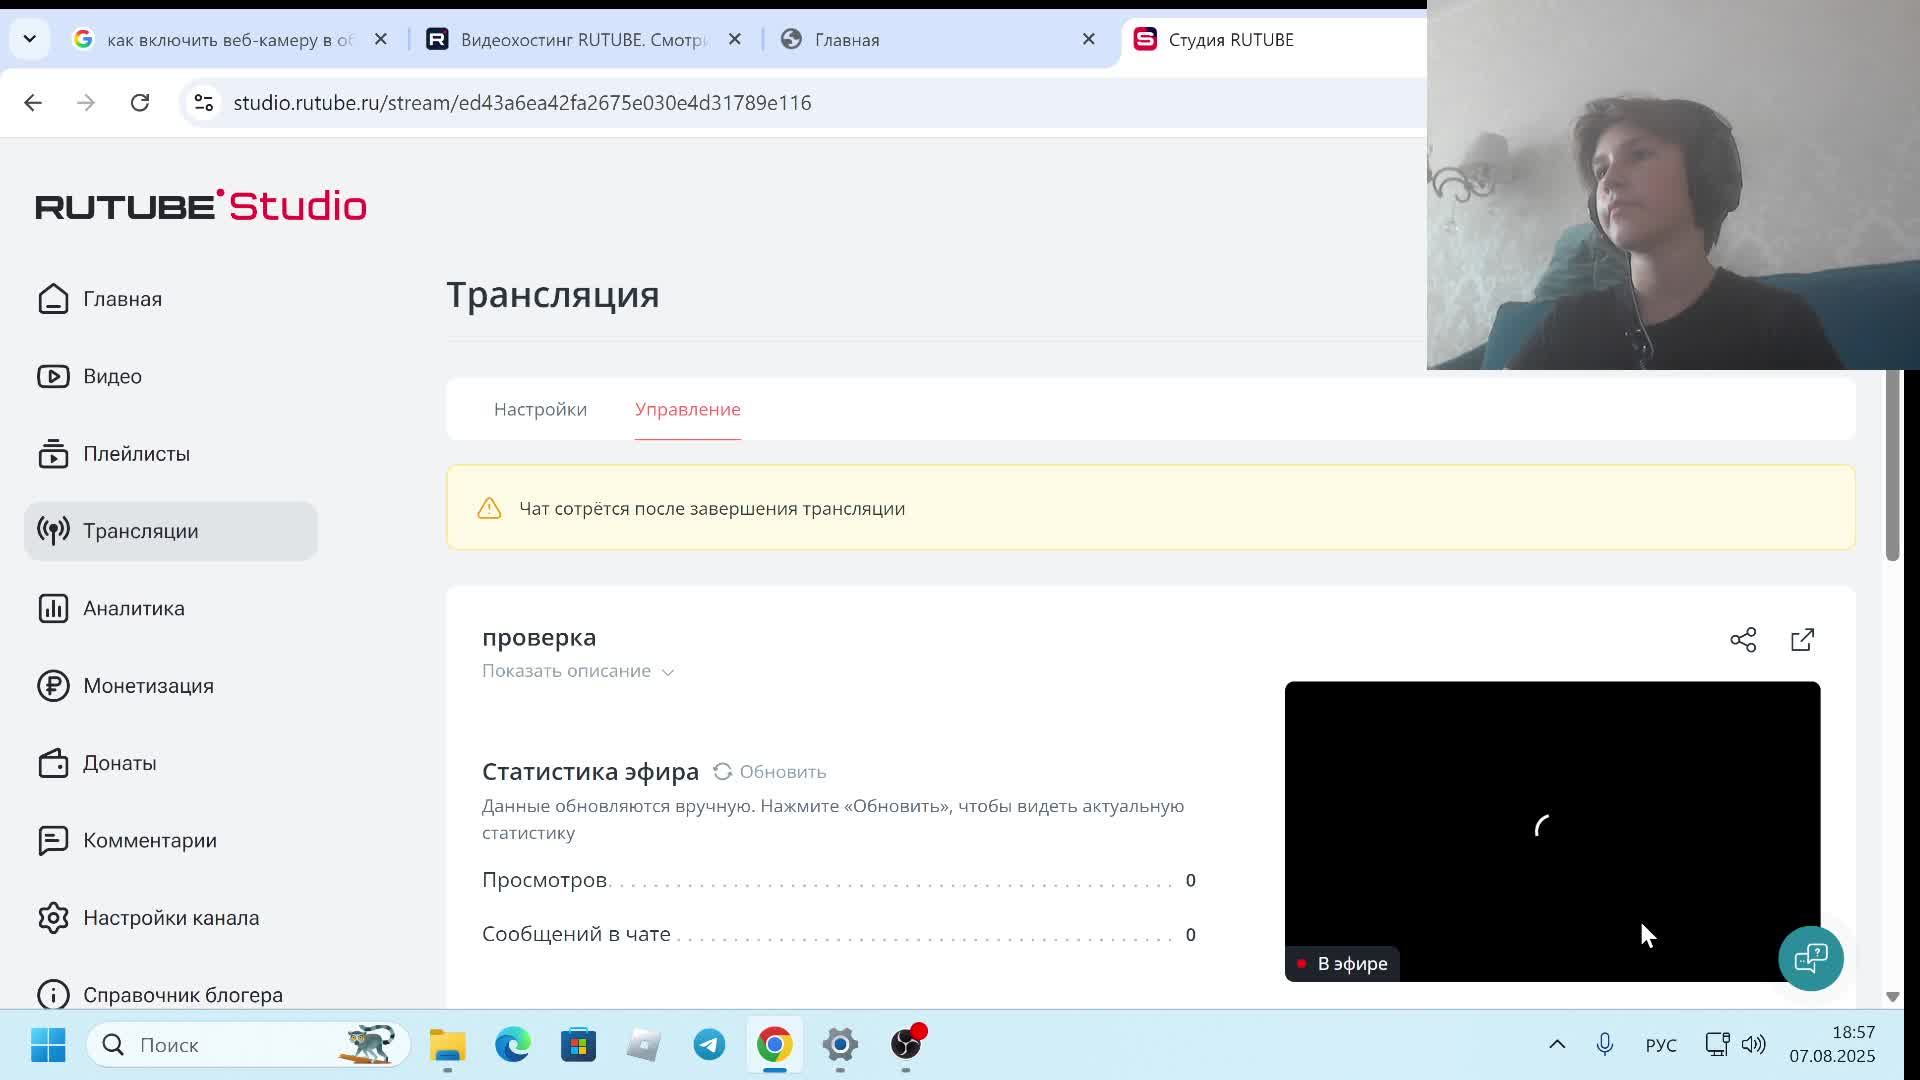
Task: Expand Показать описание chevron
Action: (668, 672)
